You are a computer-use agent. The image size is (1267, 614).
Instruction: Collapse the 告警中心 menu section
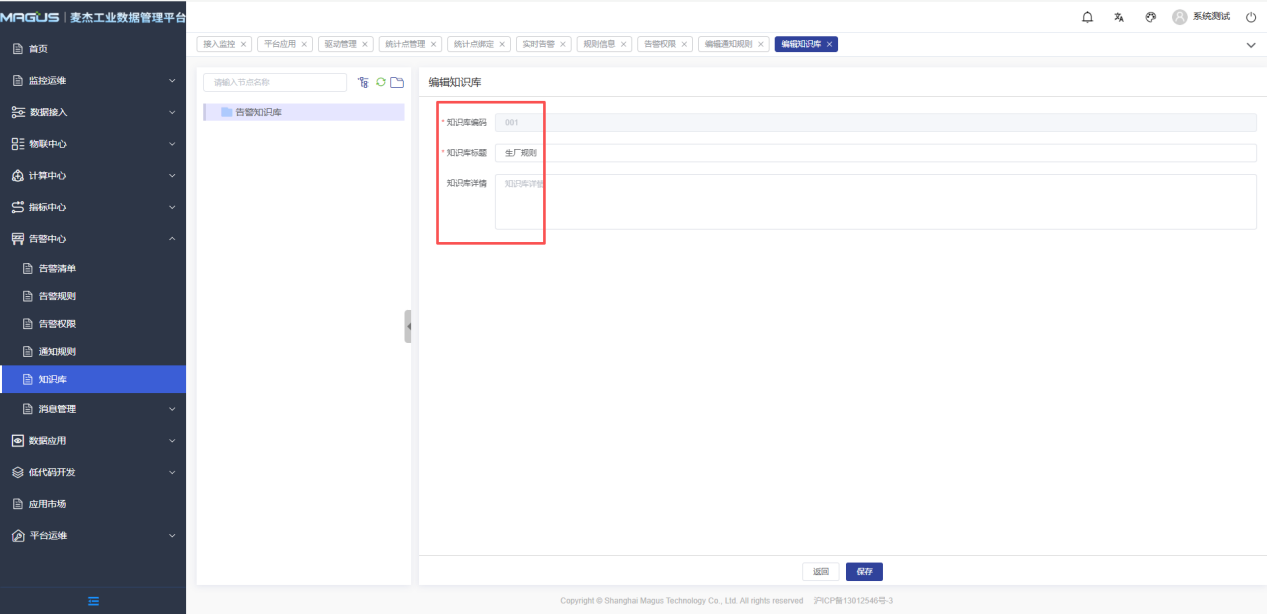[93, 239]
